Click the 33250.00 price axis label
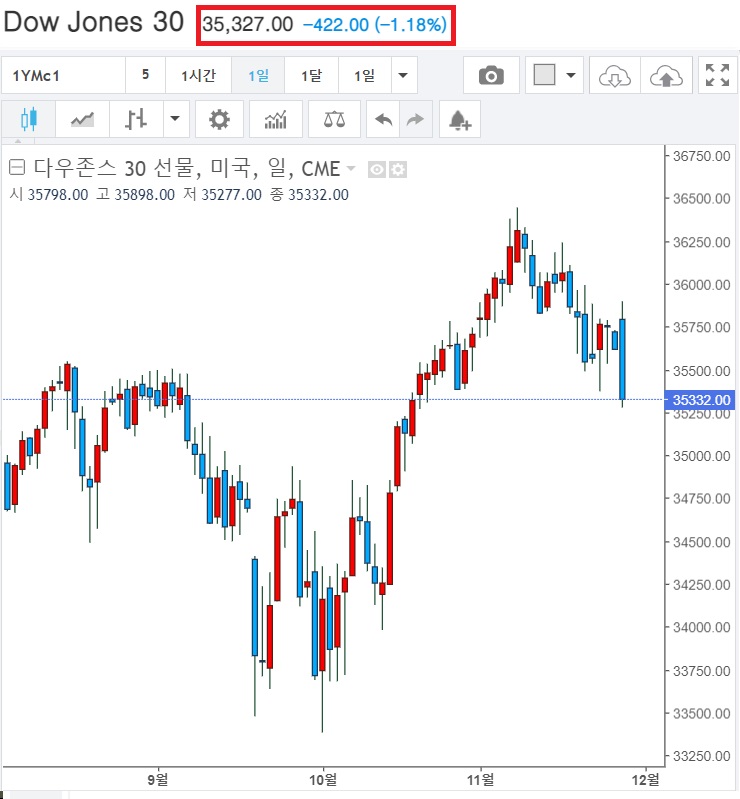The width and height of the screenshot is (740, 799). 701,756
